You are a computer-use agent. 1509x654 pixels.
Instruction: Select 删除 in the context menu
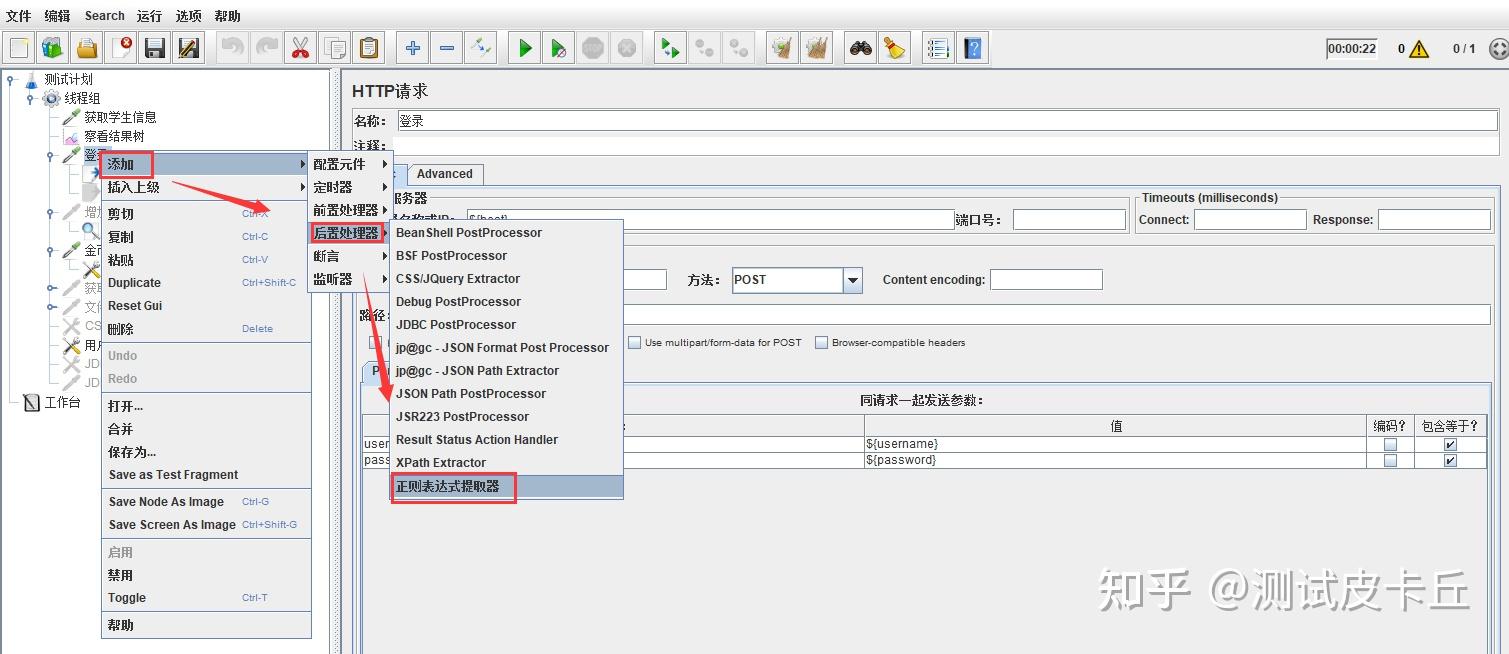coord(206,329)
